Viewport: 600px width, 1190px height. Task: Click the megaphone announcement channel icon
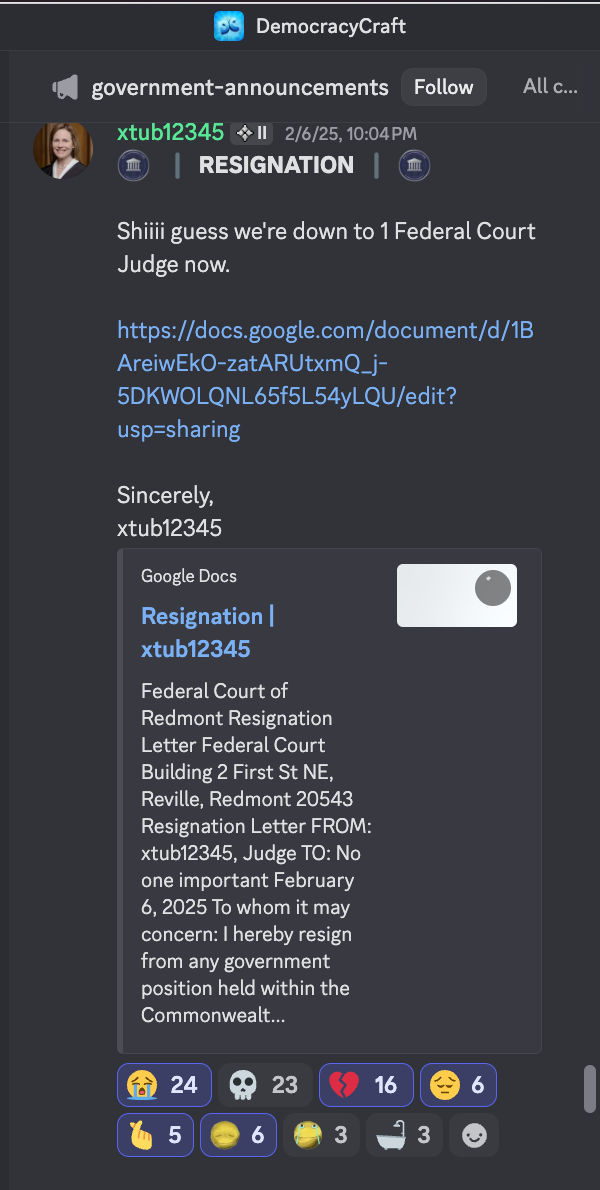point(65,87)
